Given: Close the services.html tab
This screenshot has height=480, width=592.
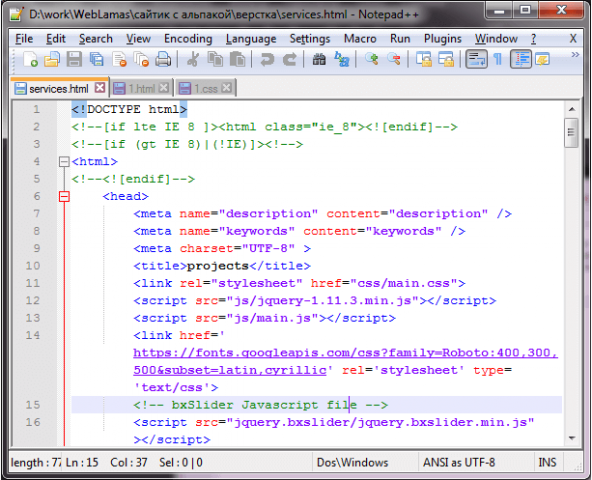Looking at the screenshot, I should (x=100, y=88).
